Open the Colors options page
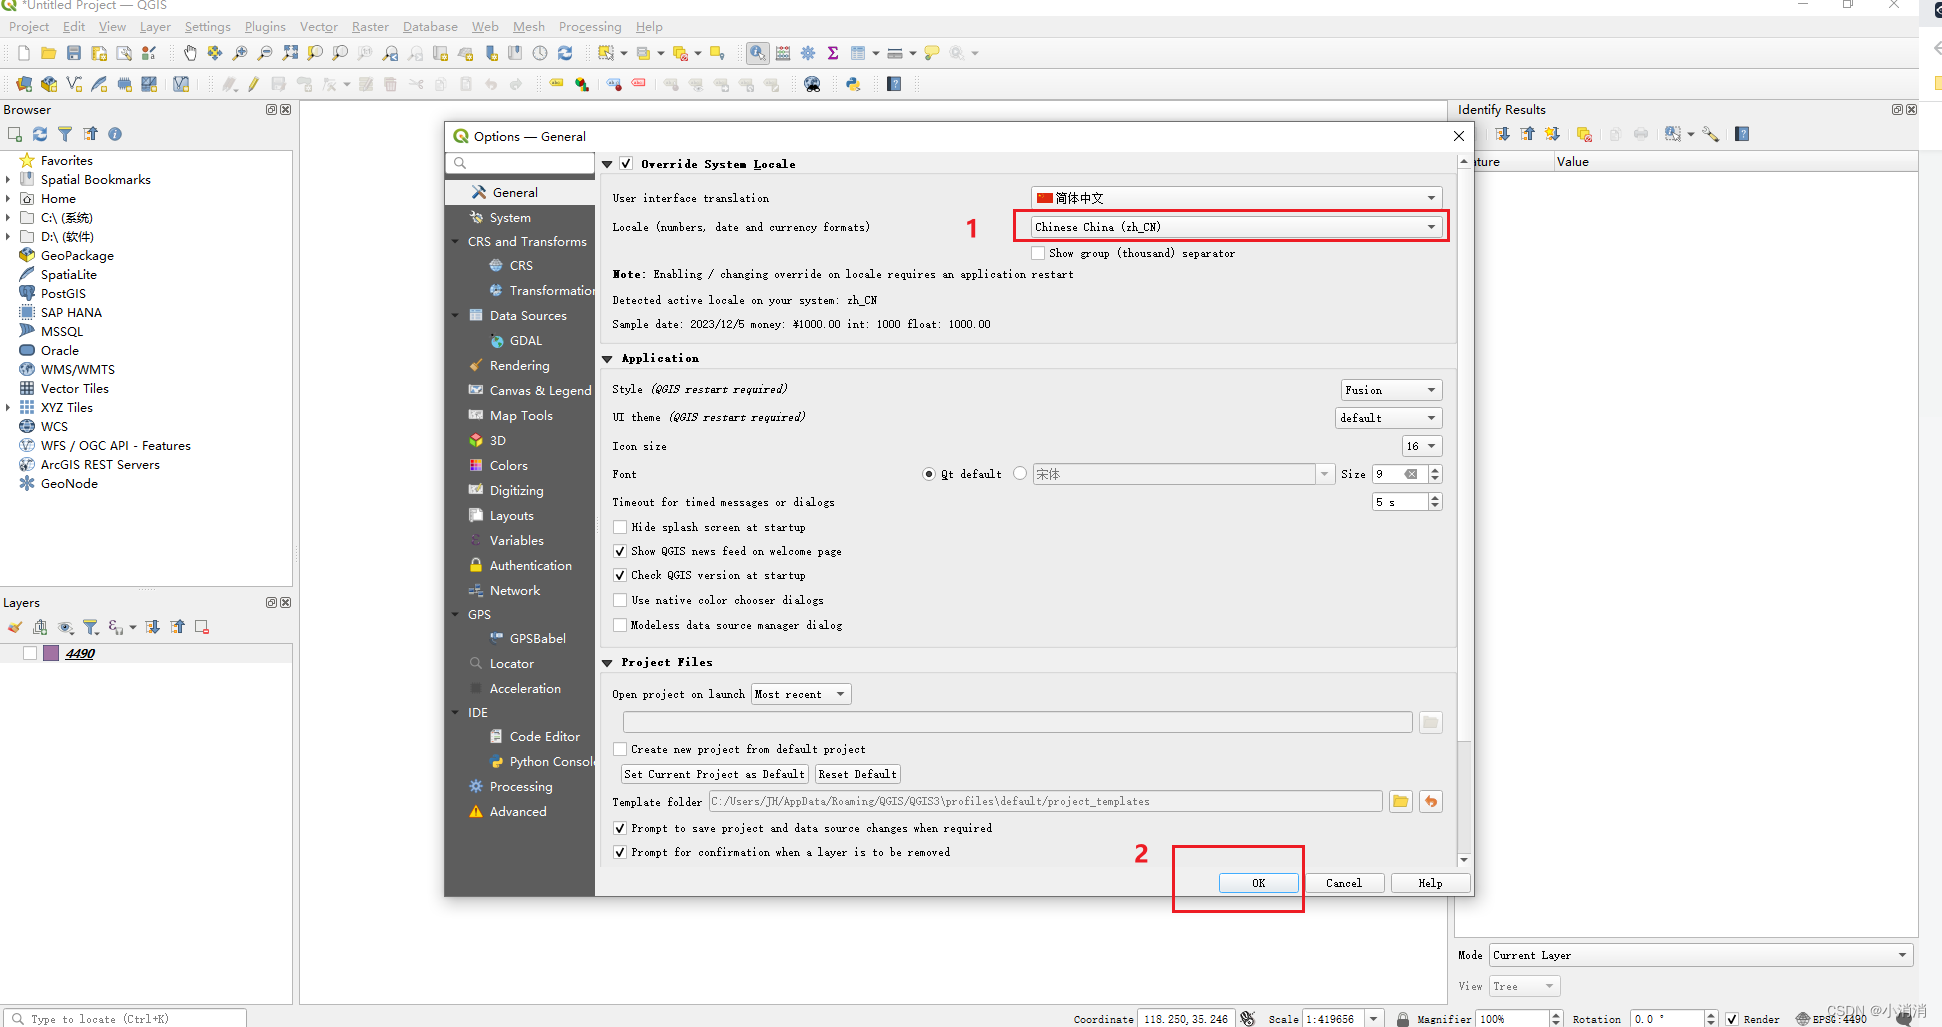This screenshot has height=1027, width=1942. (x=508, y=465)
